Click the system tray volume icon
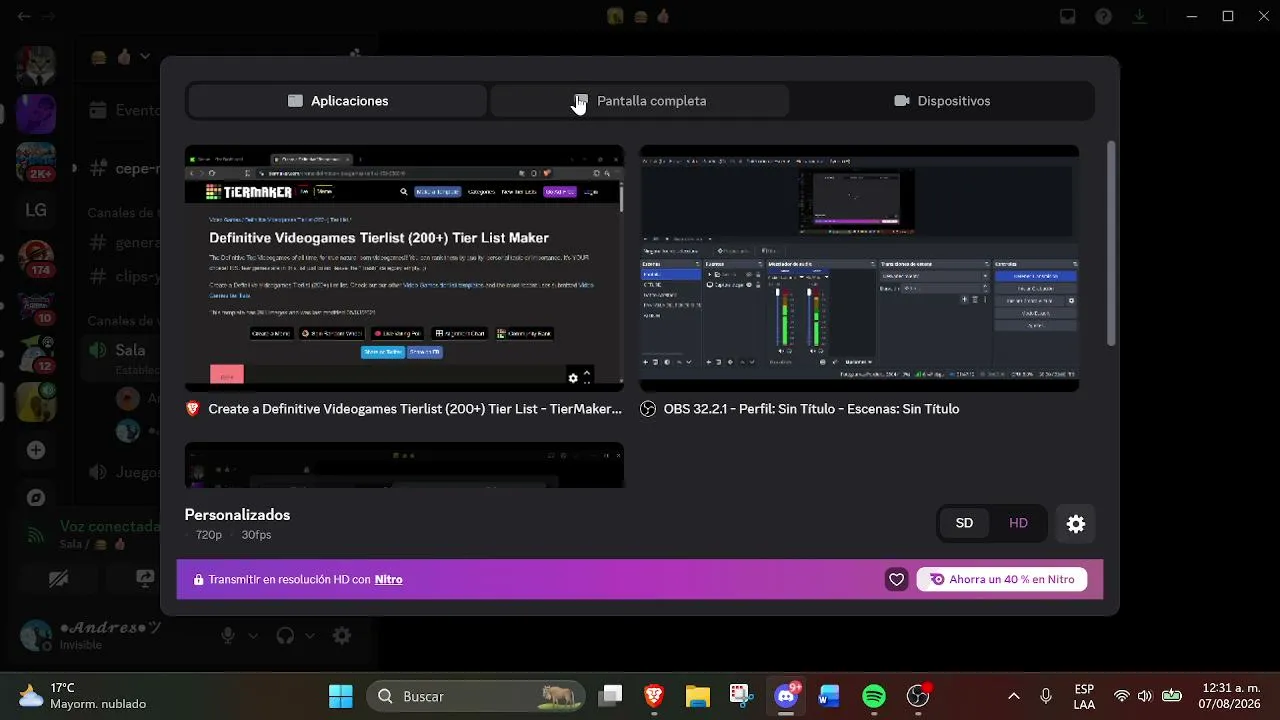Image resolution: width=1280 pixels, height=720 pixels. 1145,696
